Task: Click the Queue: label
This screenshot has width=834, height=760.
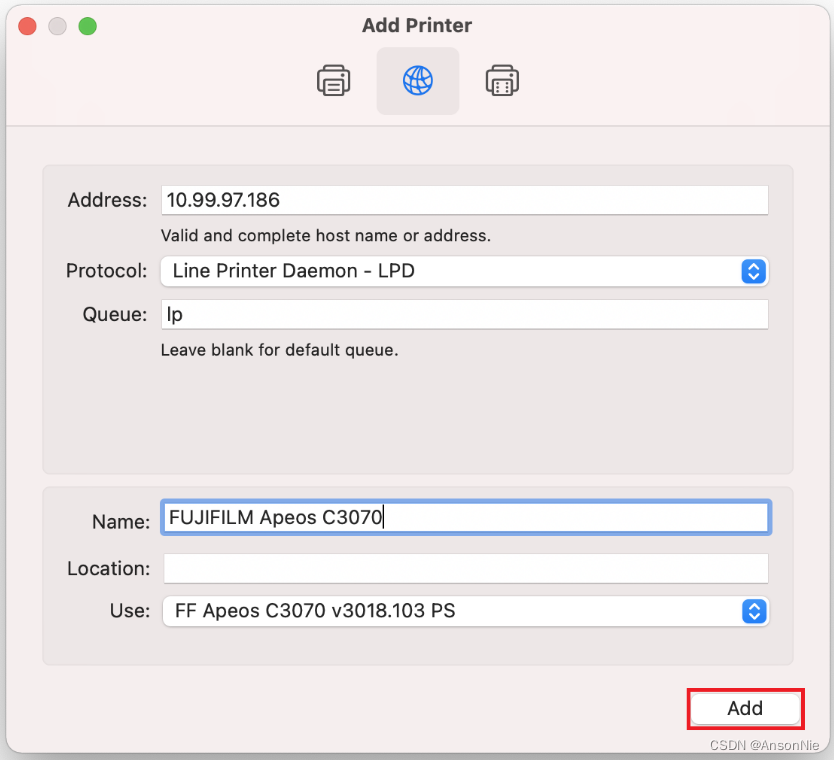Action: tap(114, 314)
